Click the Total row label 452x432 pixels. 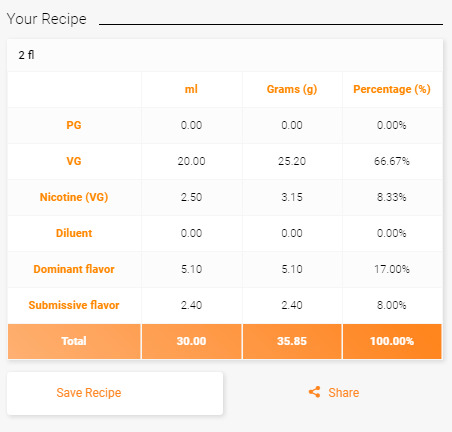tap(74, 341)
